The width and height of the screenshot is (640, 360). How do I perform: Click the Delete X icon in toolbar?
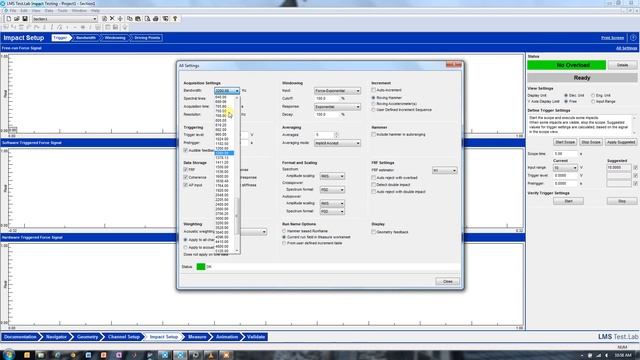click(112, 19)
